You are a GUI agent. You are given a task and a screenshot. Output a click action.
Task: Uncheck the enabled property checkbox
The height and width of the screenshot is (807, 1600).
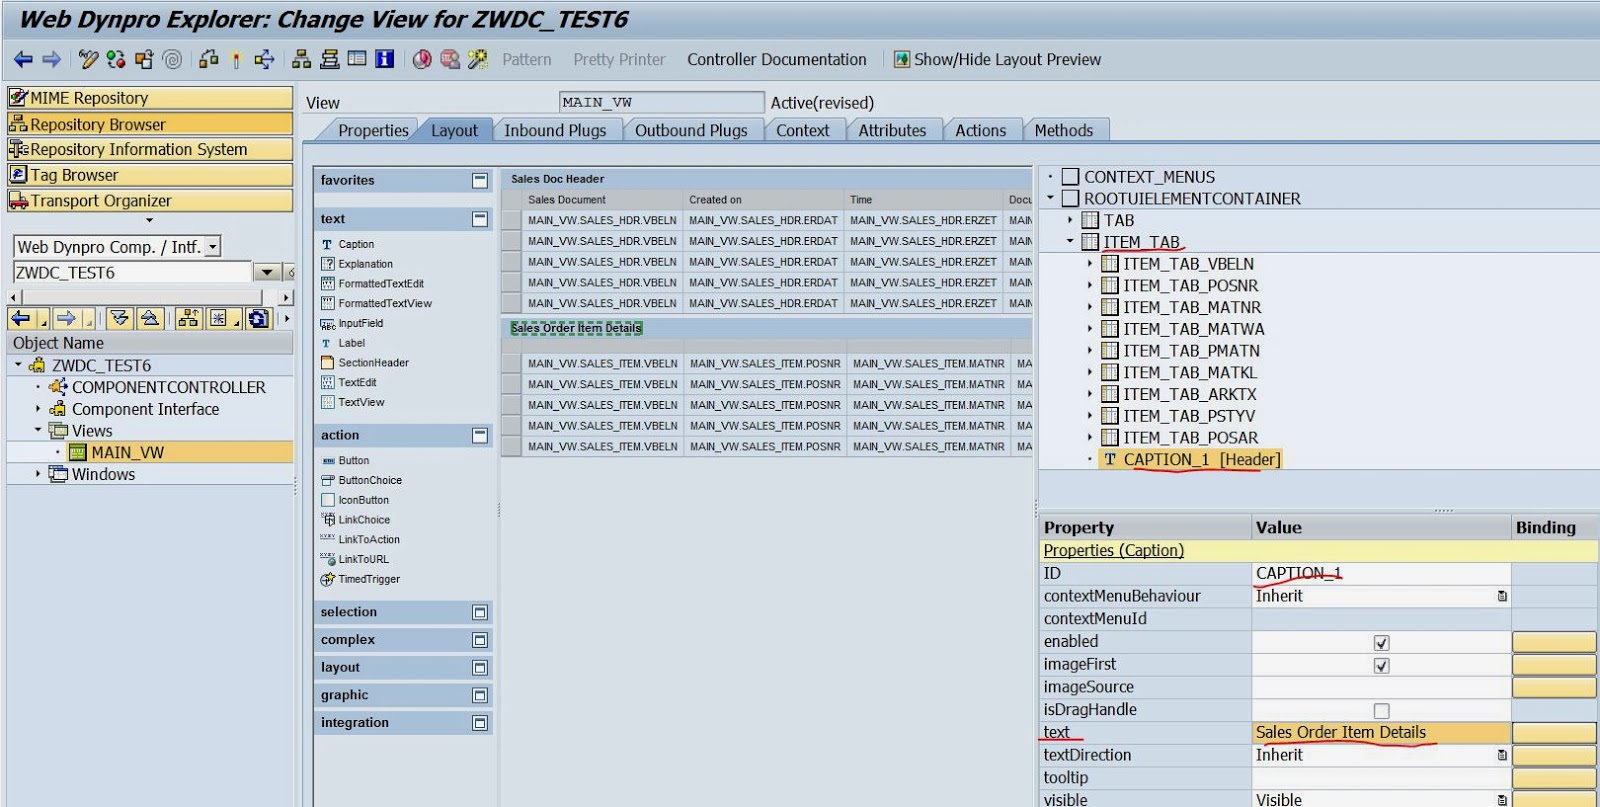(1381, 643)
